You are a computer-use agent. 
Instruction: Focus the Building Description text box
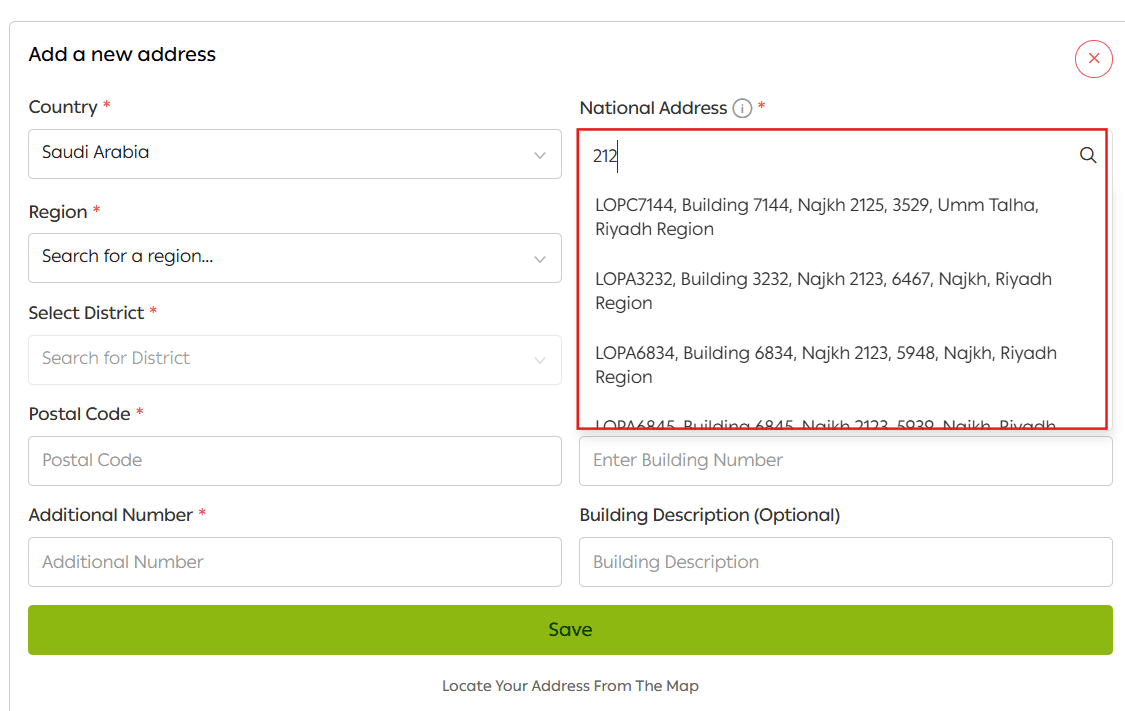coord(845,562)
